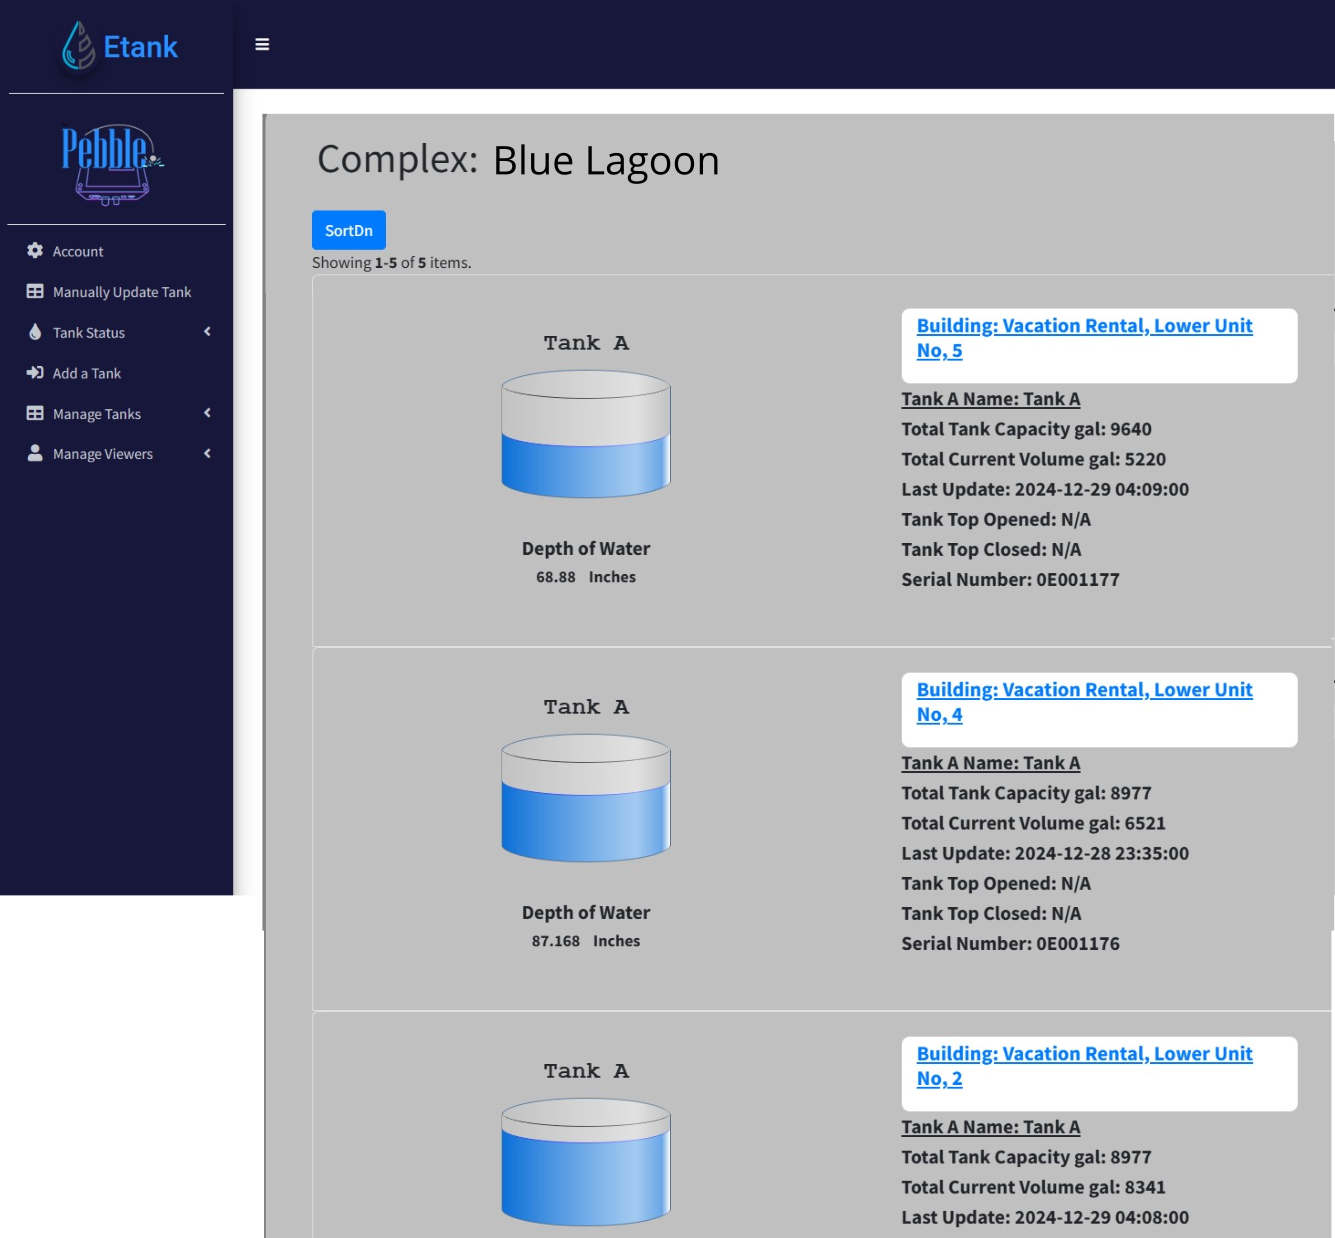
Task: Click the SortDn button
Action: [x=349, y=230]
